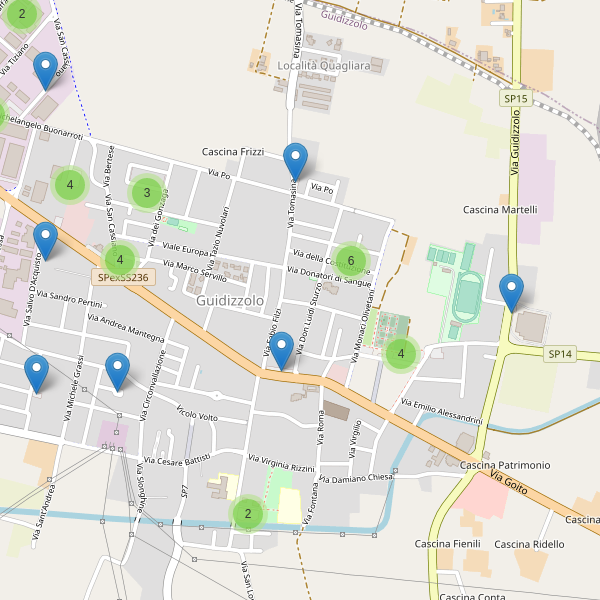Open the pin near Via Tiziano

point(45,70)
